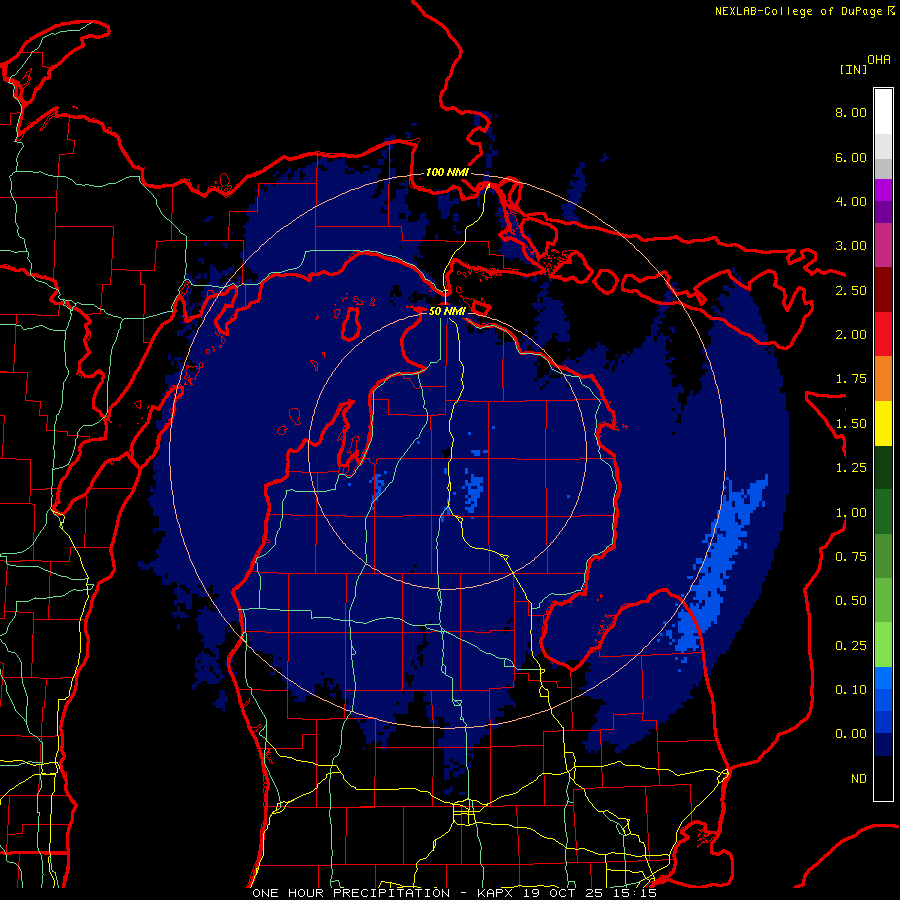900x900 pixels.
Task: Pick the black ND swatch at legend bottom
Action: click(883, 778)
